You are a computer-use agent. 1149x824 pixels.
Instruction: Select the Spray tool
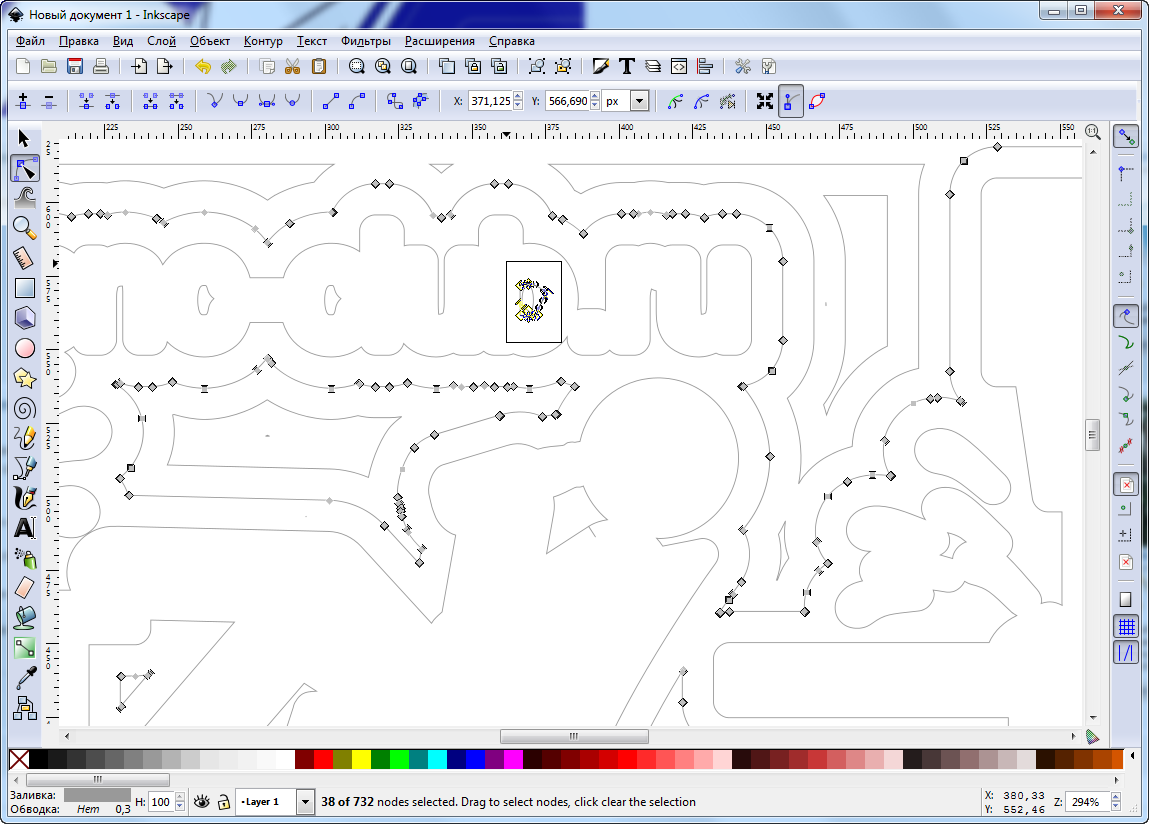coord(24,559)
